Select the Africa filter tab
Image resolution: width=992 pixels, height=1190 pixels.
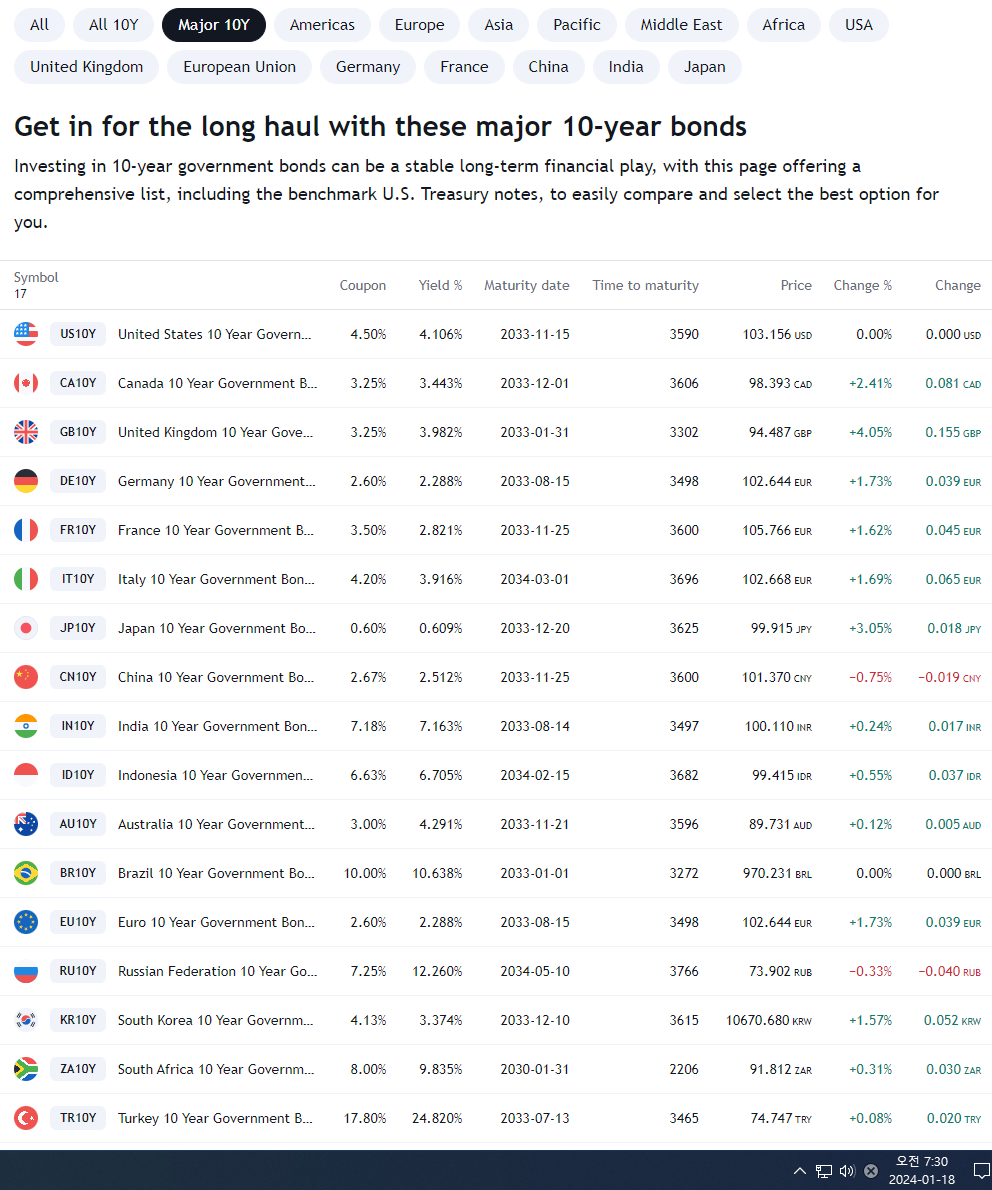[783, 25]
